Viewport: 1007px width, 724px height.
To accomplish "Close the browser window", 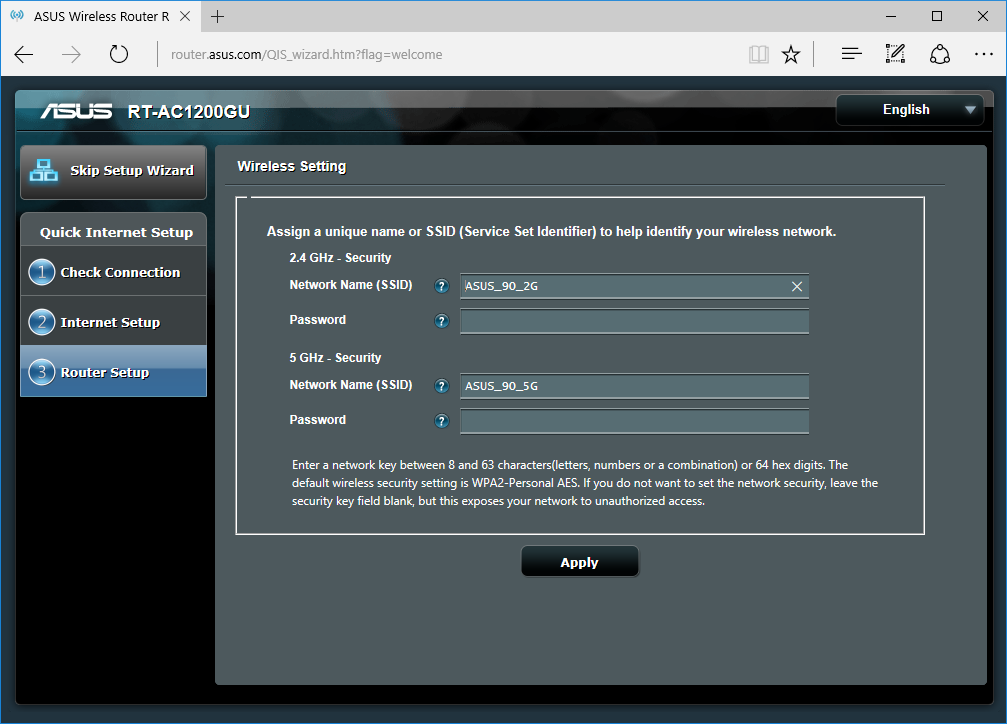I will tap(983, 16).
